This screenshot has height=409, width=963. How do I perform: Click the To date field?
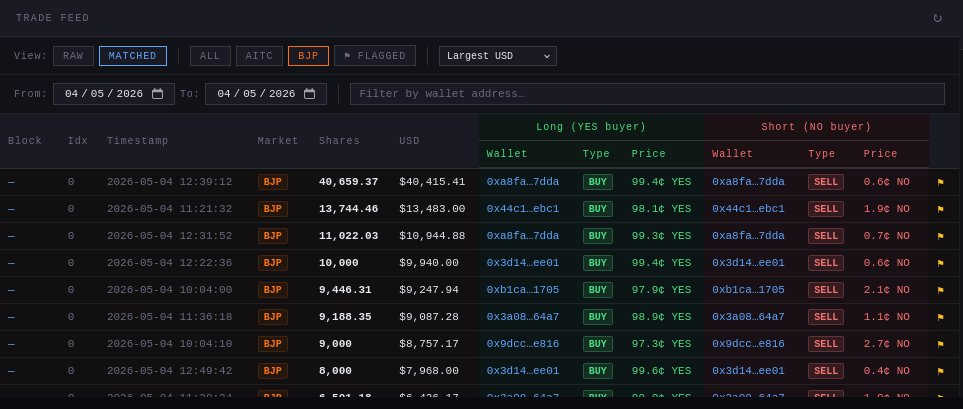266,94
